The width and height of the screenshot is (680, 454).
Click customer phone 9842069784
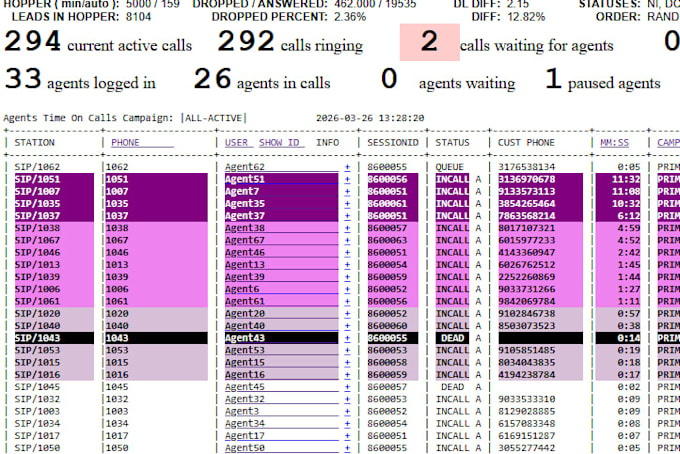click(x=526, y=301)
